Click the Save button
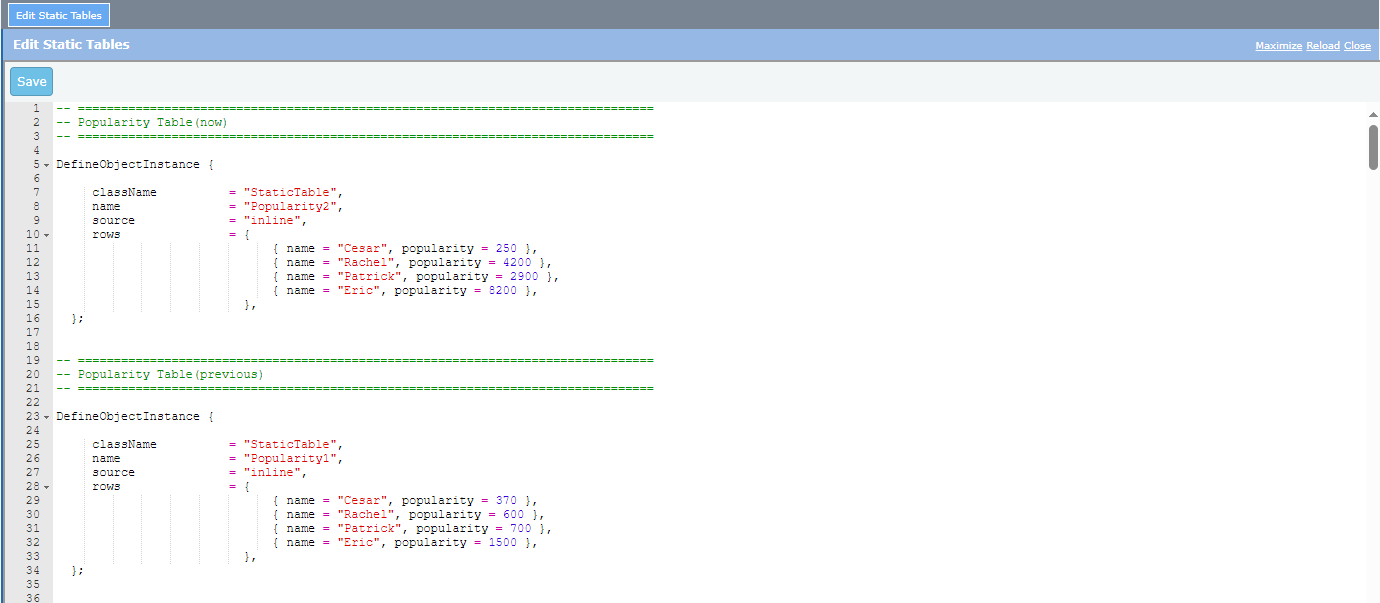 [32, 82]
